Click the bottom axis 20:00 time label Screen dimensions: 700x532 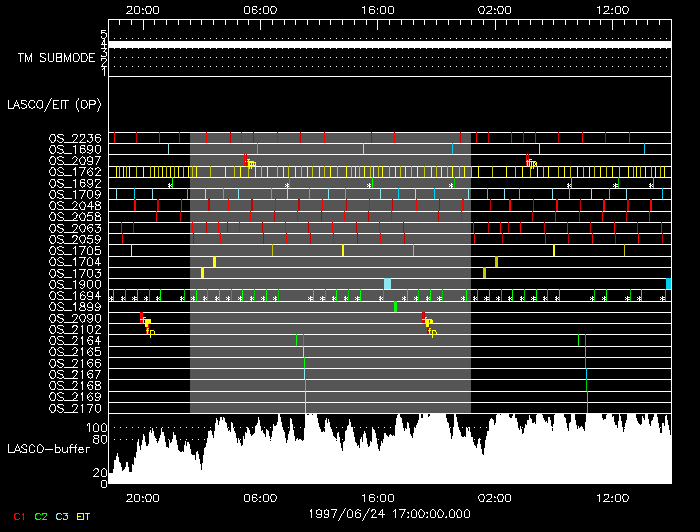tap(143, 497)
